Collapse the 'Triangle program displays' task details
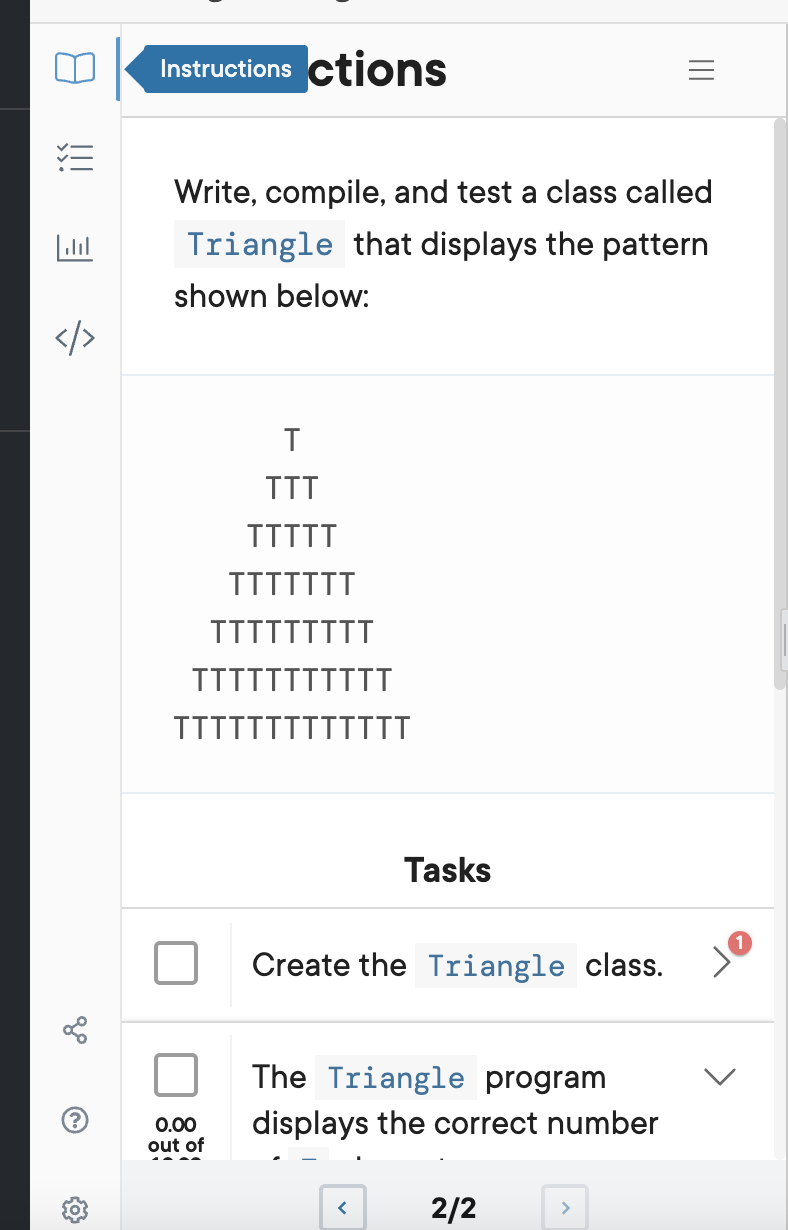Viewport: 788px width, 1230px height. [x=720, y=1077]
